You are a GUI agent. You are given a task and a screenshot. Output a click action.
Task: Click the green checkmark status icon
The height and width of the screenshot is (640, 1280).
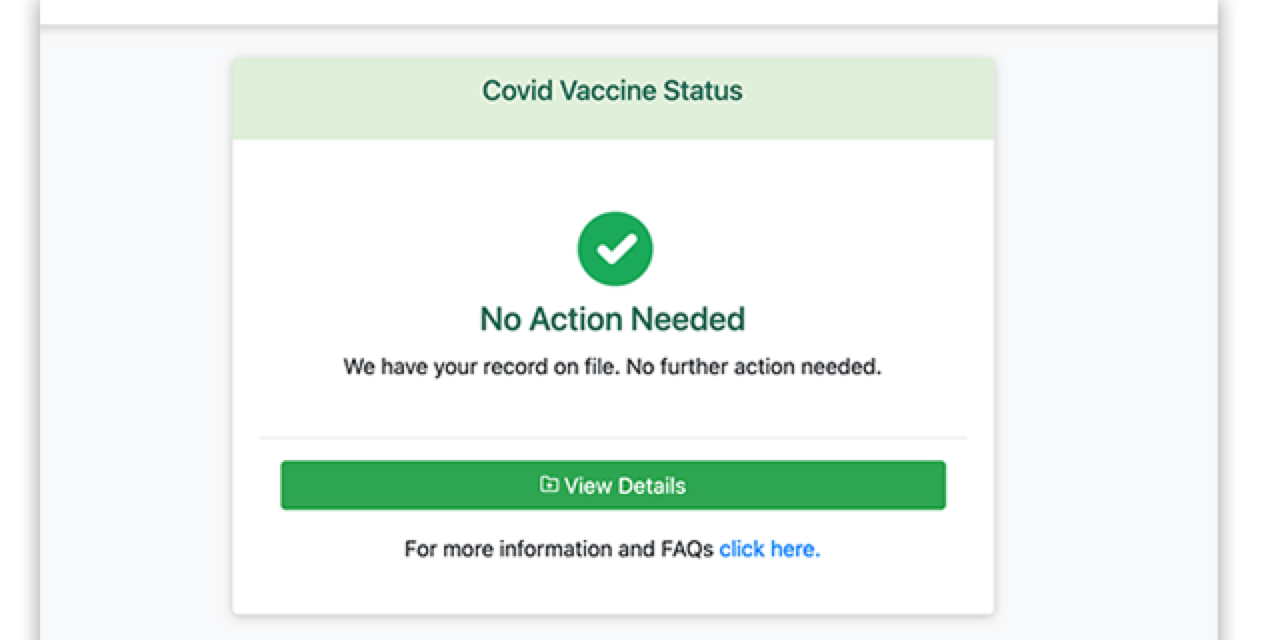click(x=614, y=249)
